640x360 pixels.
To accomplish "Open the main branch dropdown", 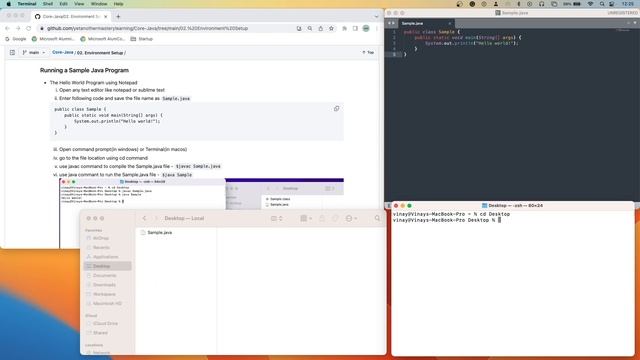I will (34, 52).
